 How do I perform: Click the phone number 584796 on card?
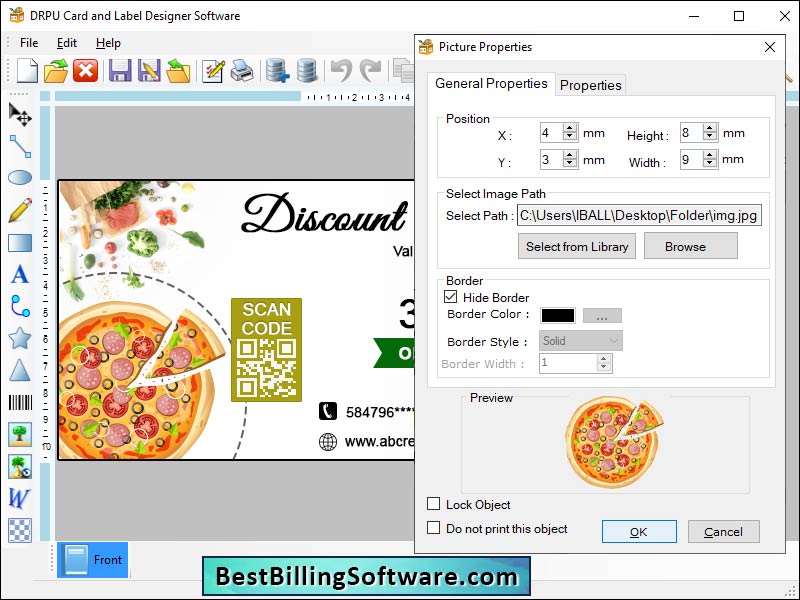pyautogui.click(x=380, y=412)
